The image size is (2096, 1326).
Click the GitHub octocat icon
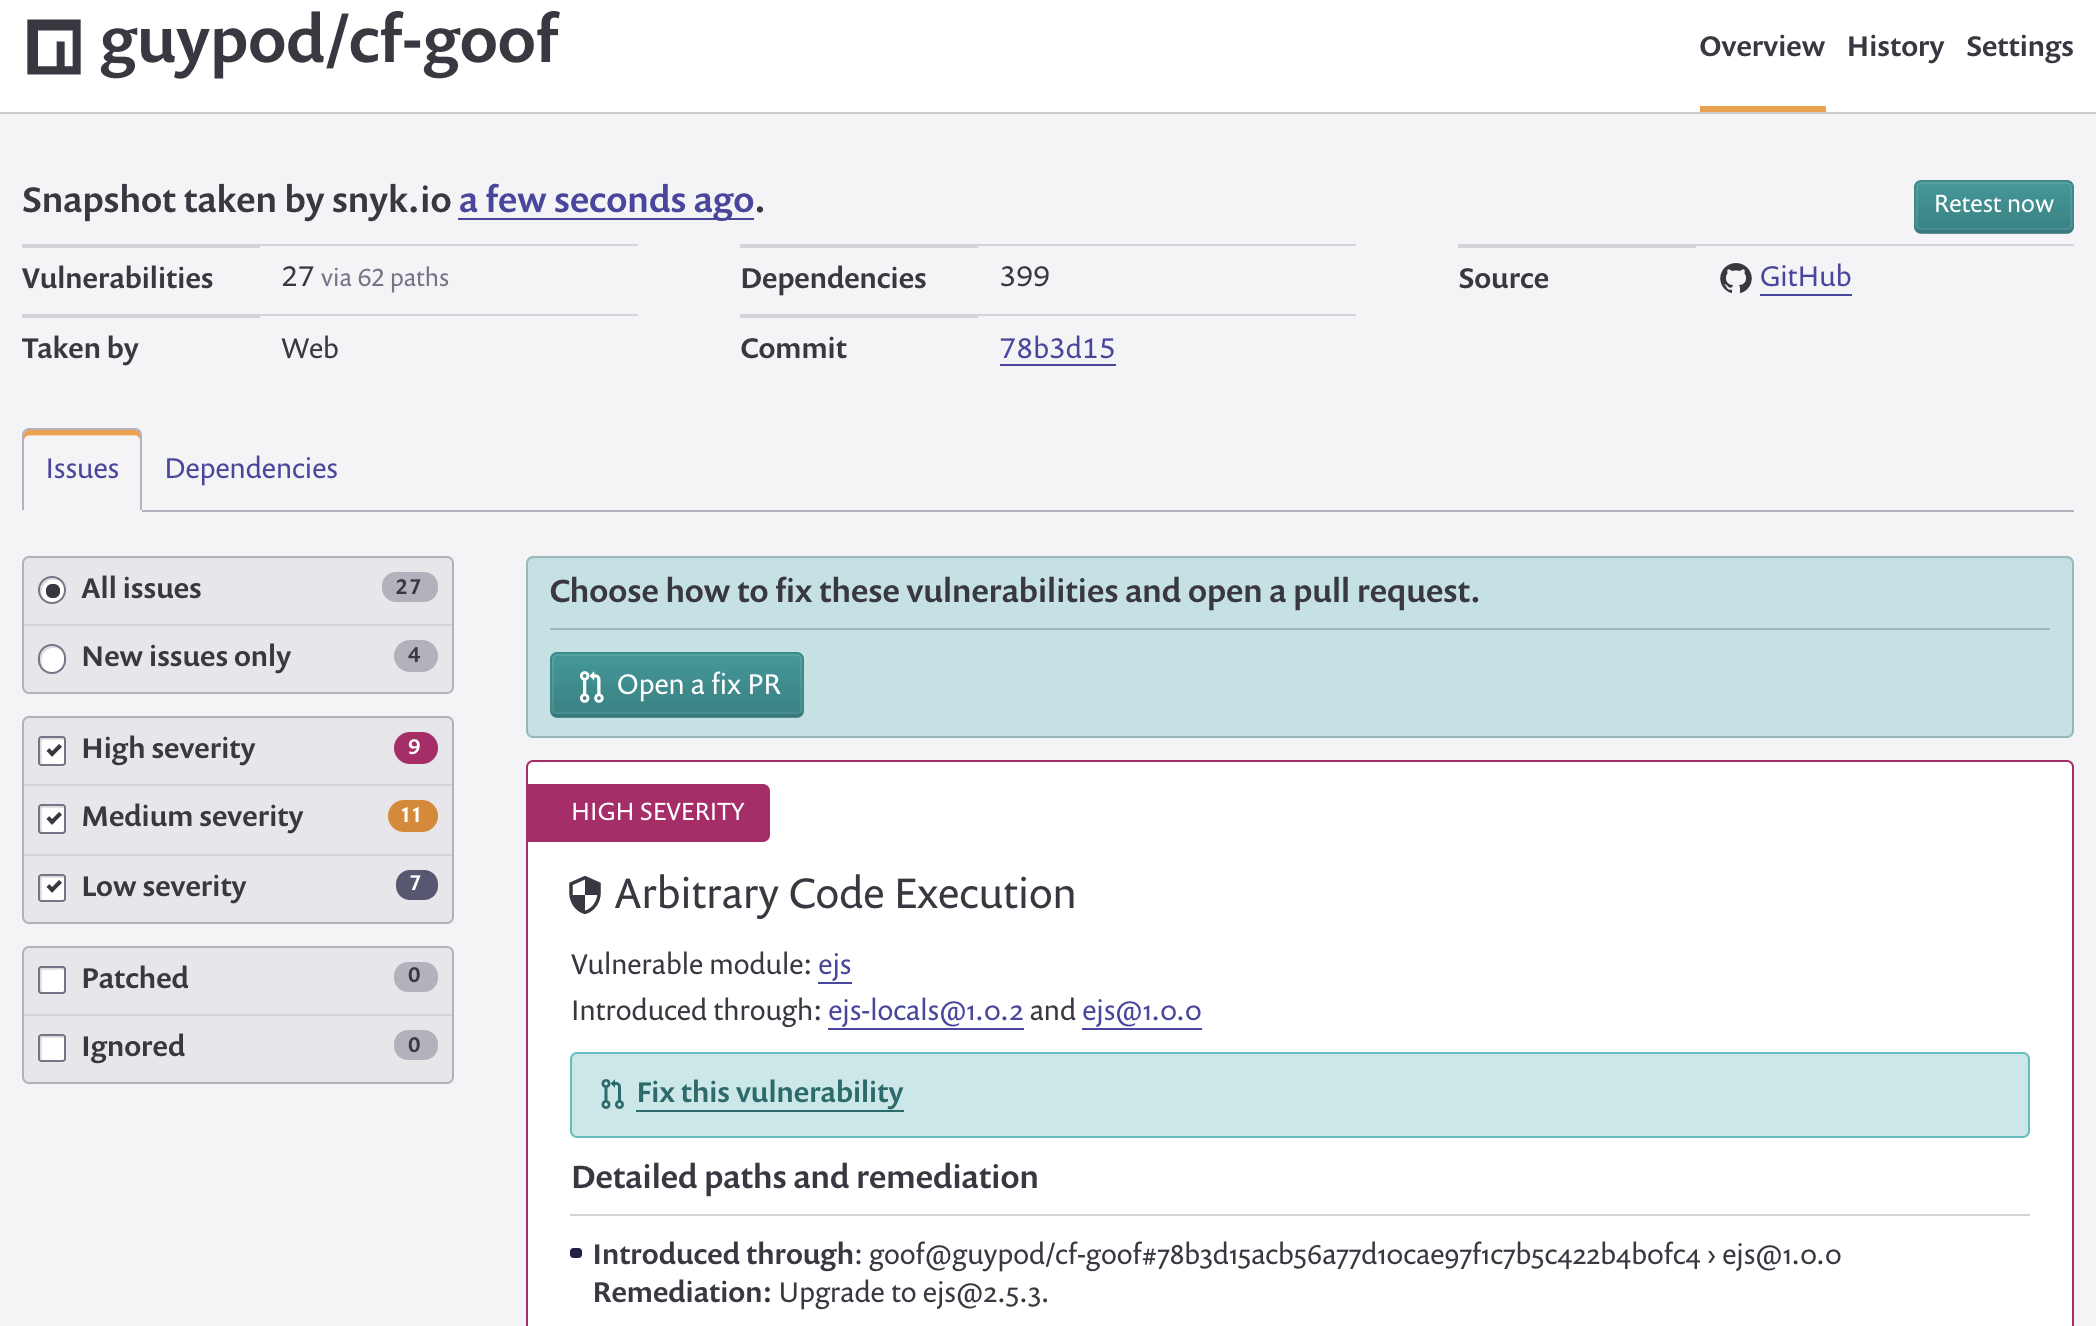pos(1735,278)
